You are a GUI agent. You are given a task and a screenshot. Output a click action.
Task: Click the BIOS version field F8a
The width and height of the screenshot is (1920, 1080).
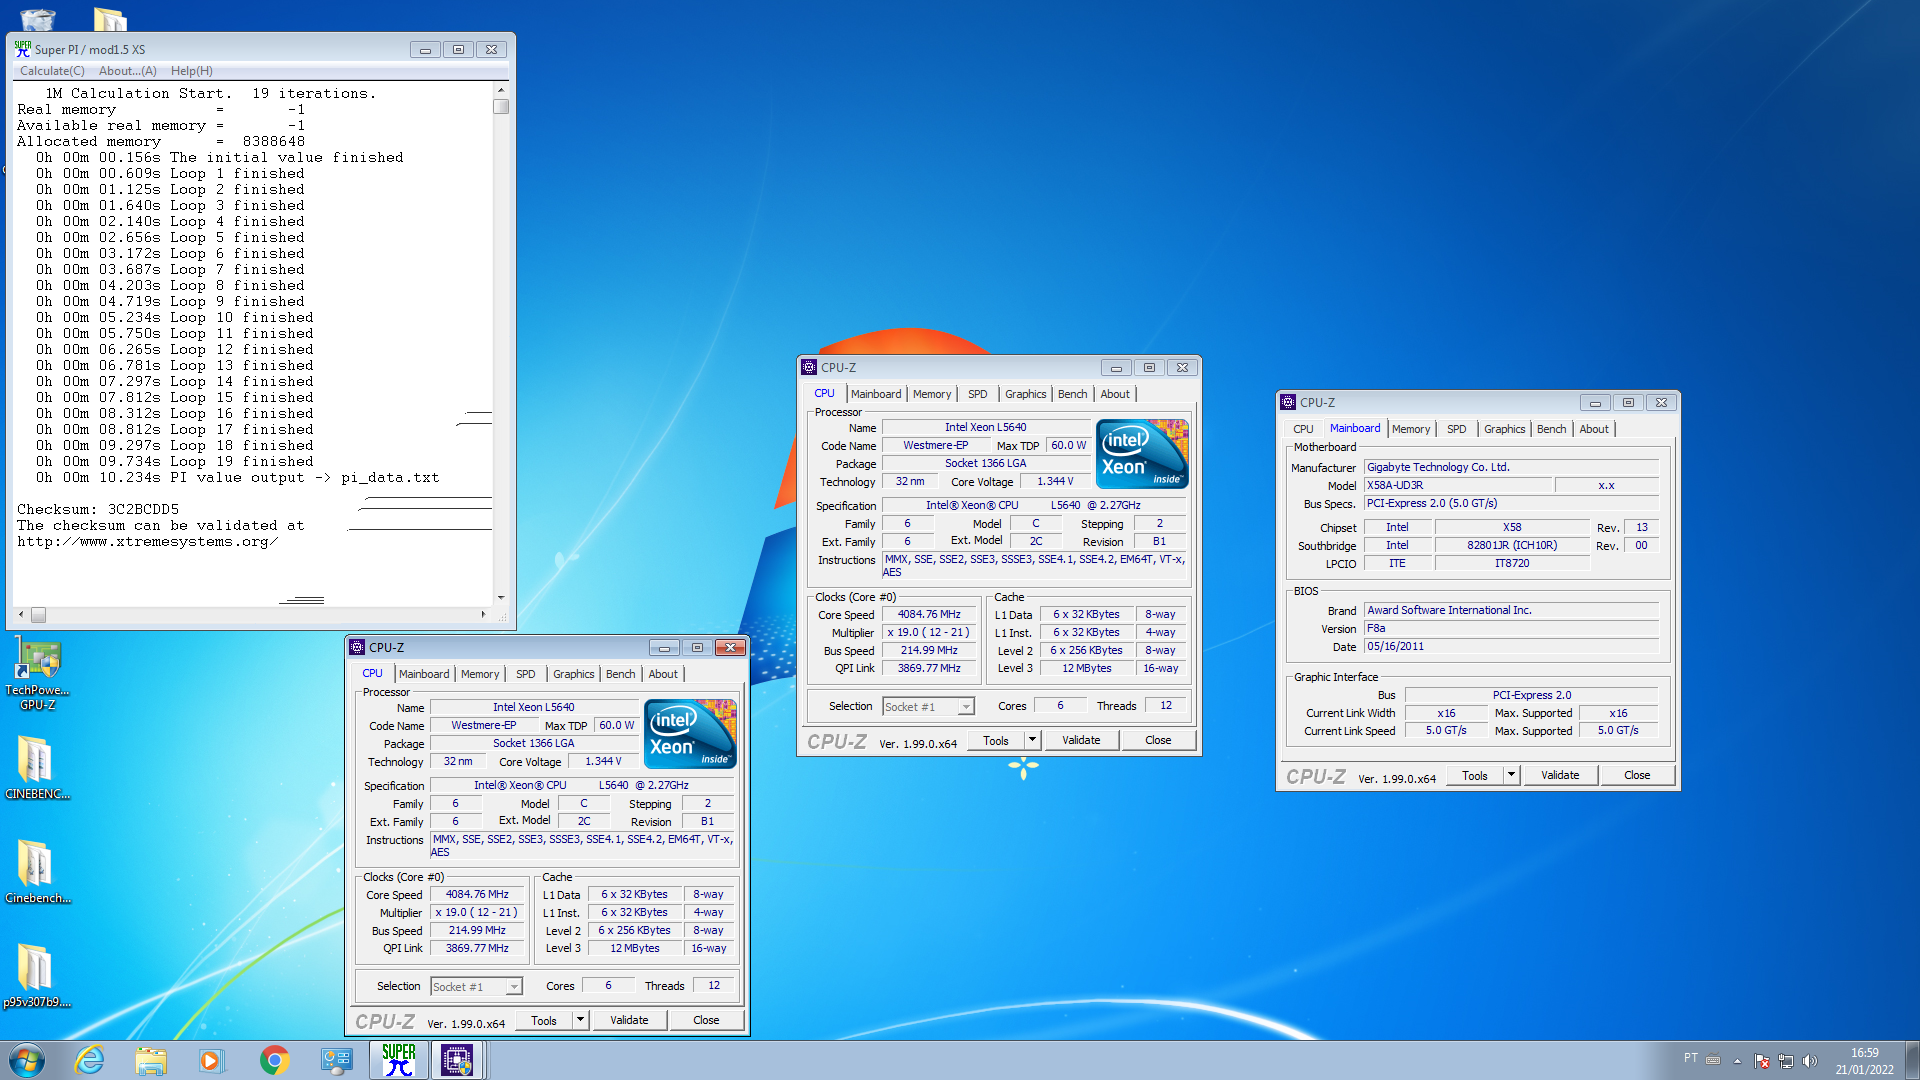pos(1512,628)
